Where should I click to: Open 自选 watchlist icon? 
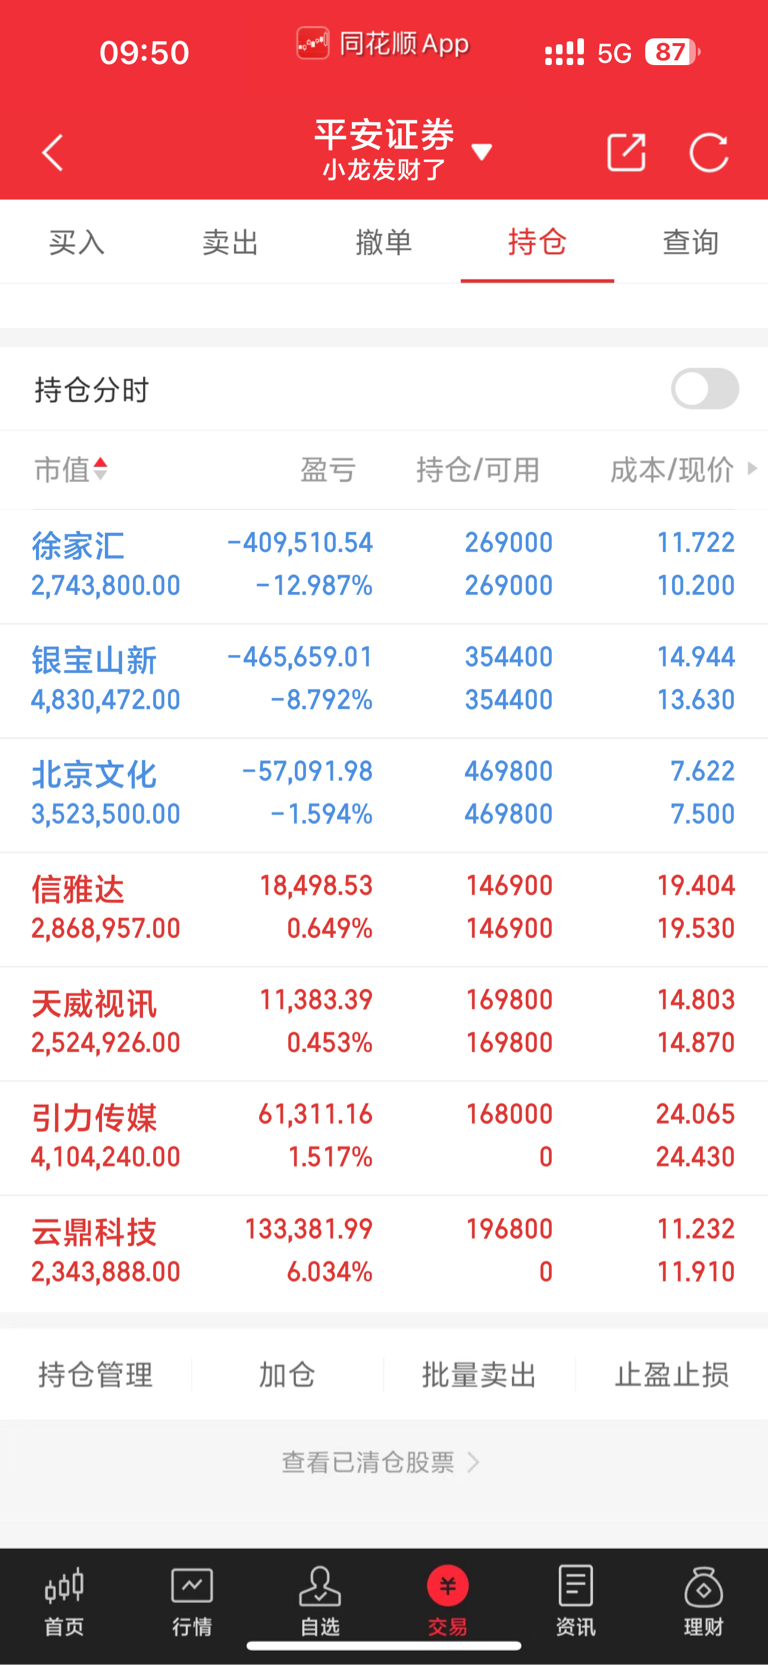(x=320, y=1601)
